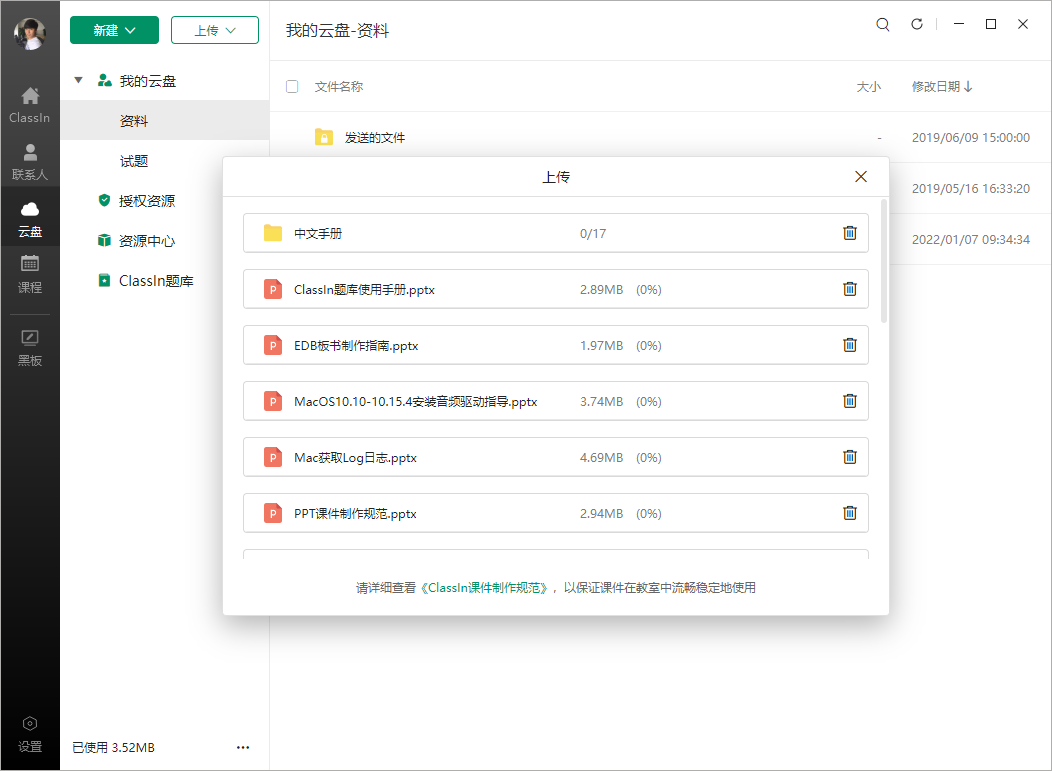1052x771 pixels.
Task: Open the 联系人 contacts icon
Action: tap(30, 162)
